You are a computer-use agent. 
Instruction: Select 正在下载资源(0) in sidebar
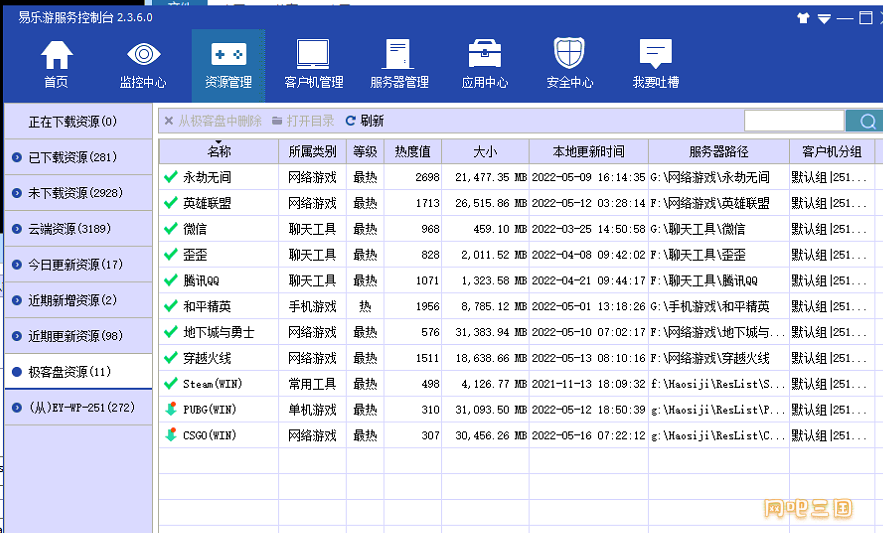(x=78, y=121)
